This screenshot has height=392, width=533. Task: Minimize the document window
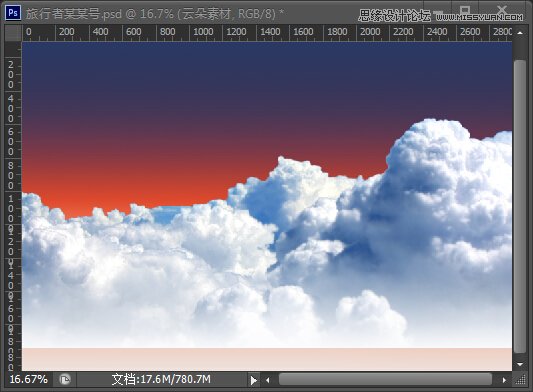tap(439, 12)
